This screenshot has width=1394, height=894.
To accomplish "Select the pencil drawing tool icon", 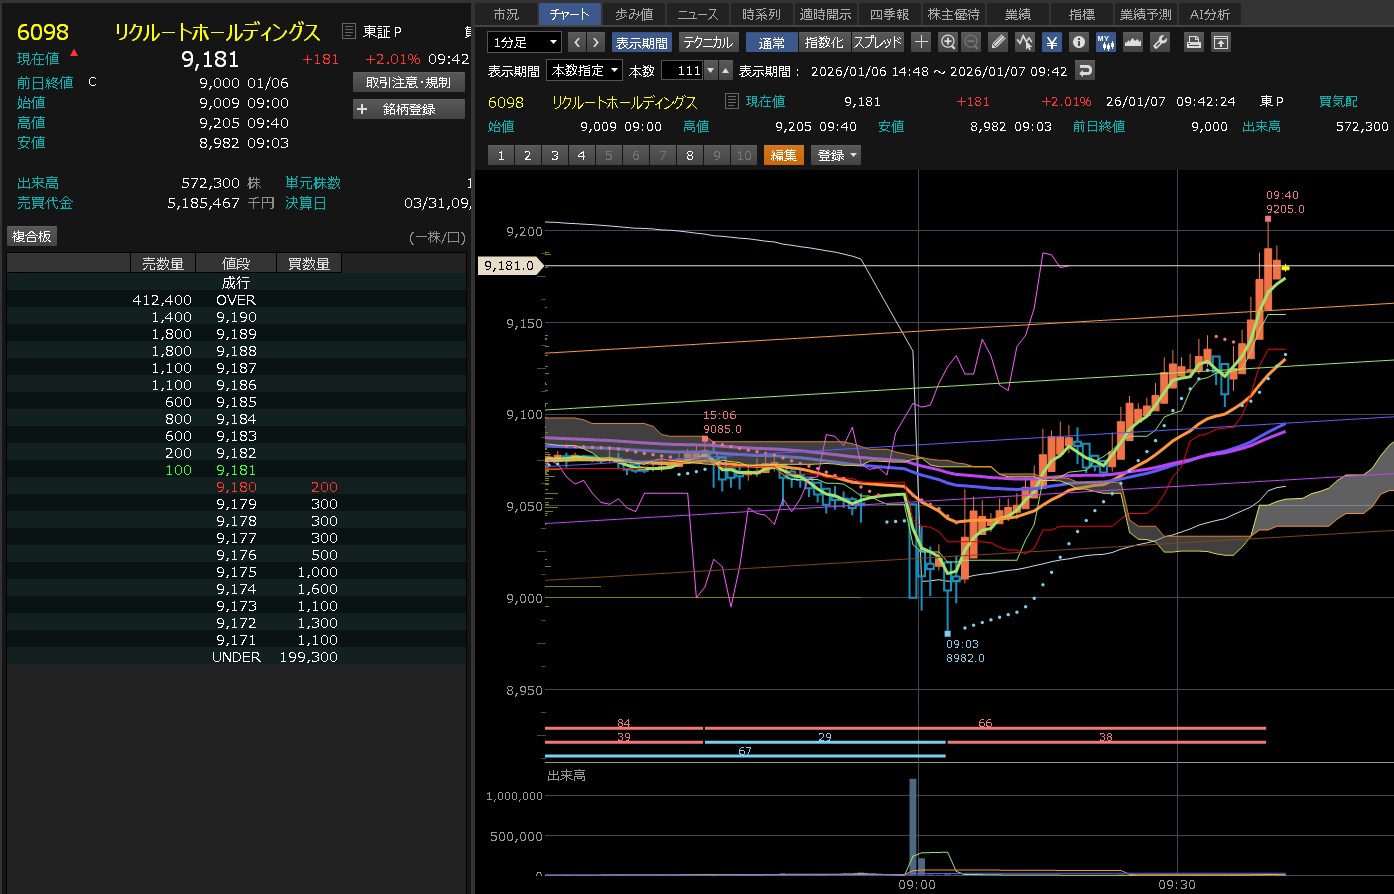I will click(x=998, y=42).
